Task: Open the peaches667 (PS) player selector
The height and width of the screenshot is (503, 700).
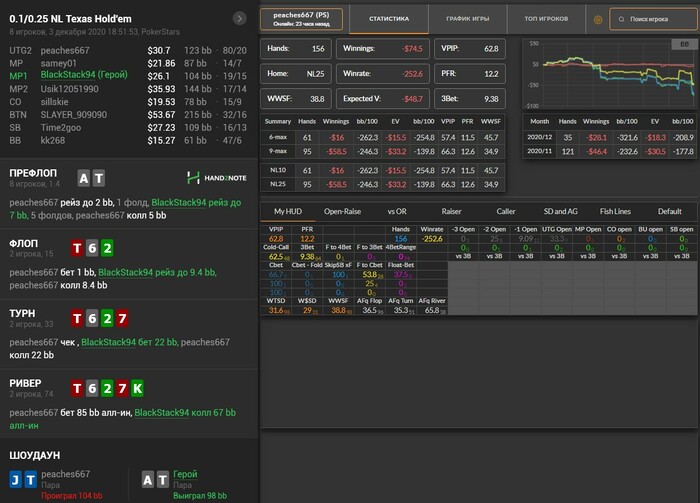Action: (x=301, y=19)
